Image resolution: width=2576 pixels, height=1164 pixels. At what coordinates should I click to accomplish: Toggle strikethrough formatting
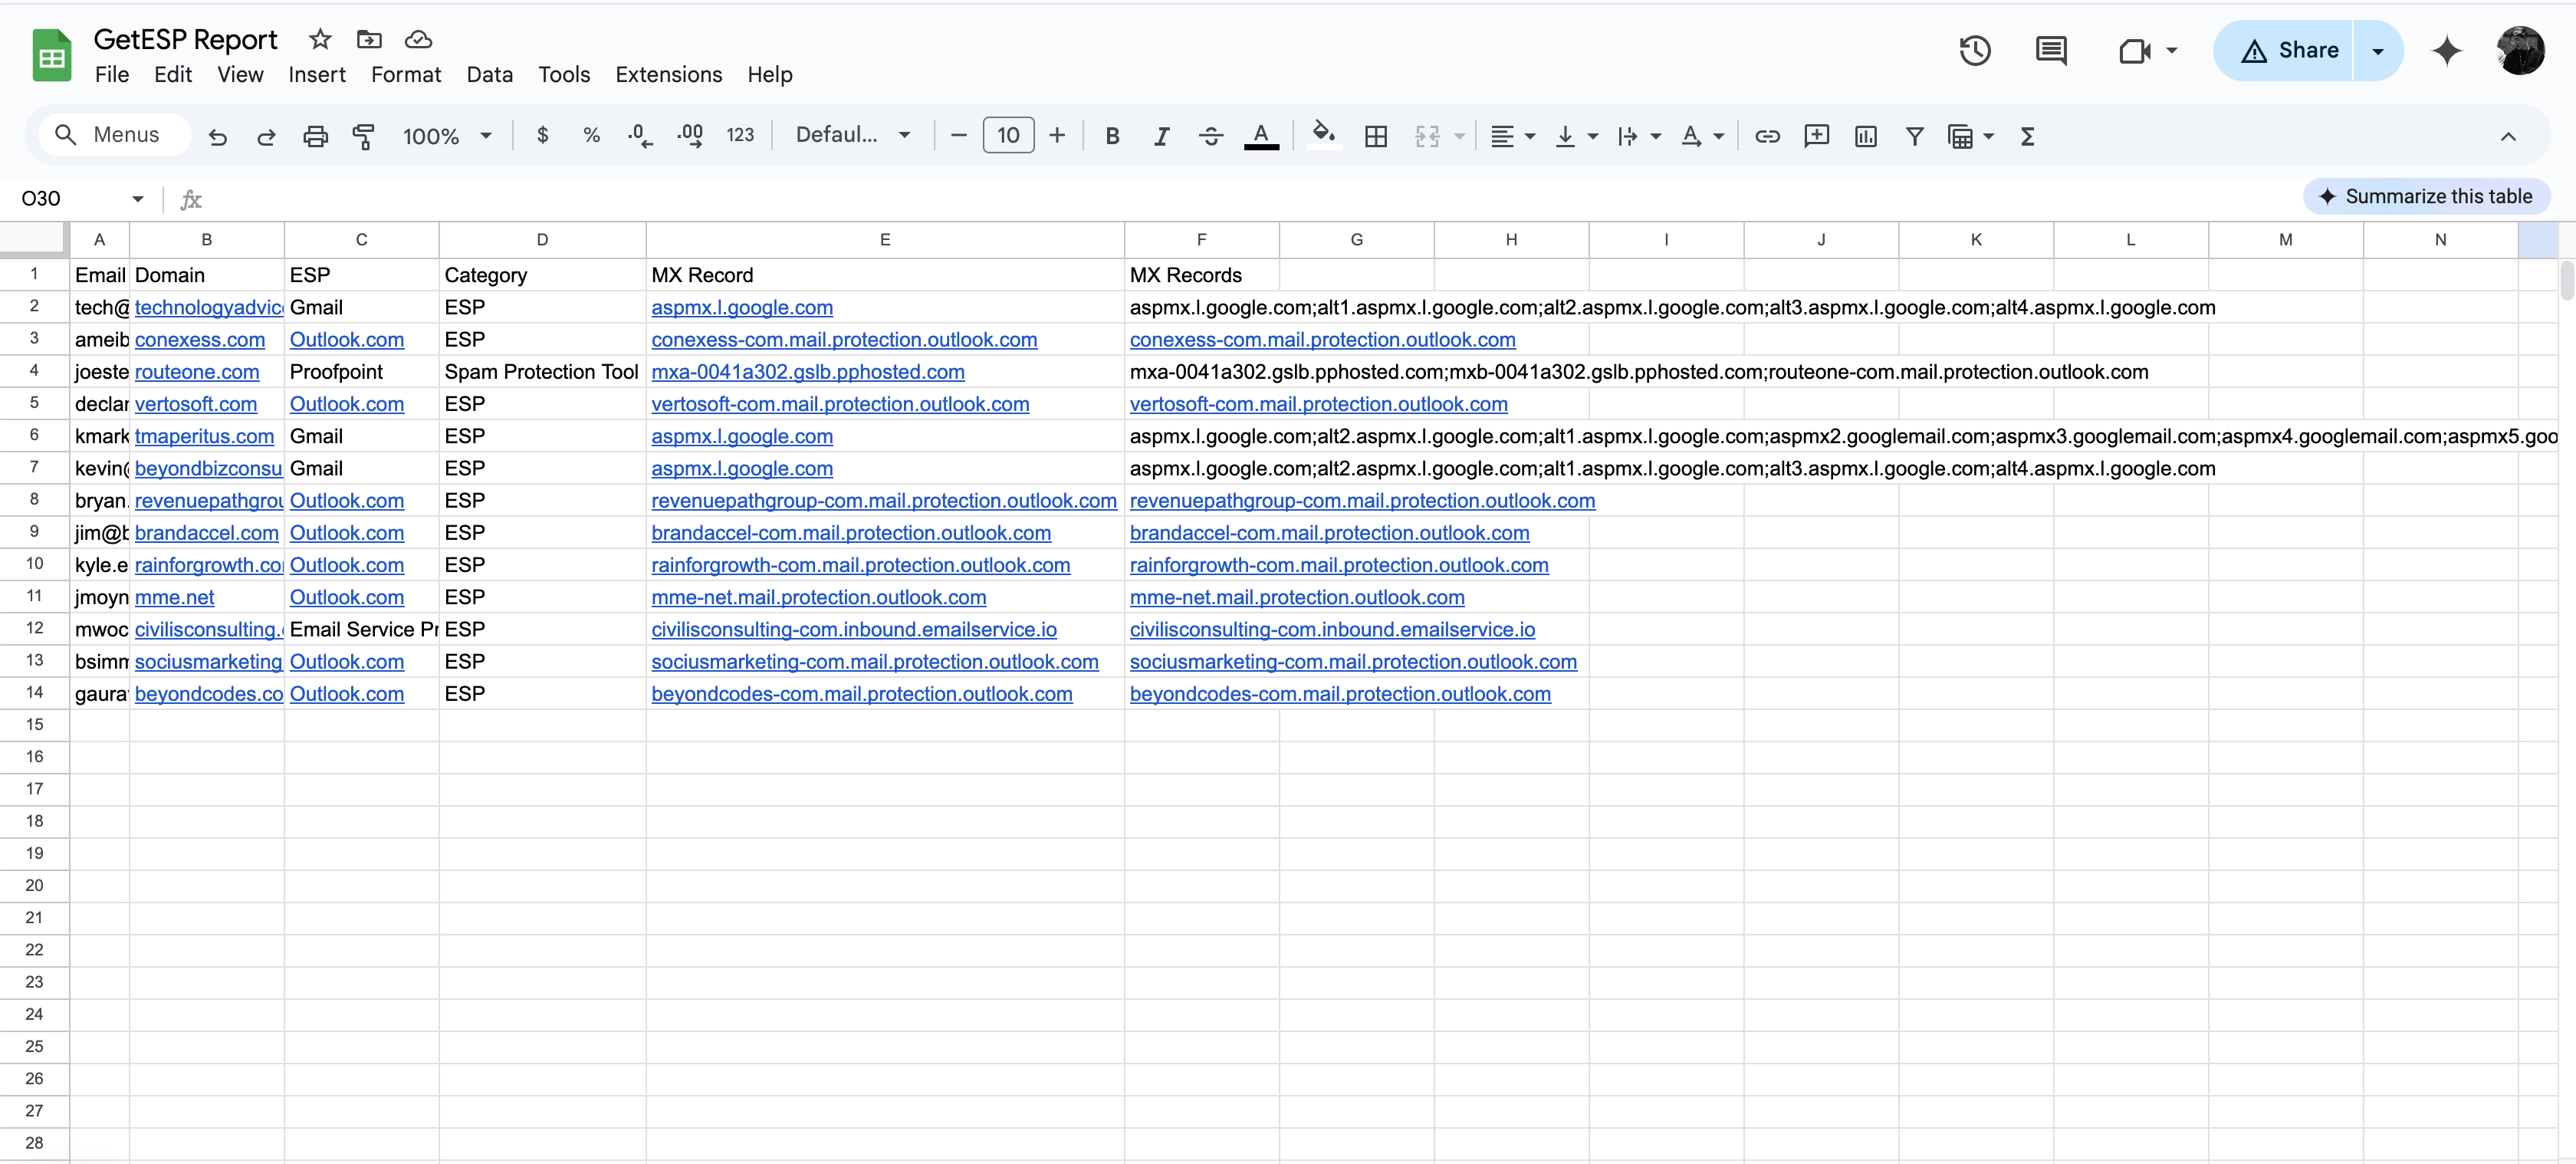pos(1210,136)
